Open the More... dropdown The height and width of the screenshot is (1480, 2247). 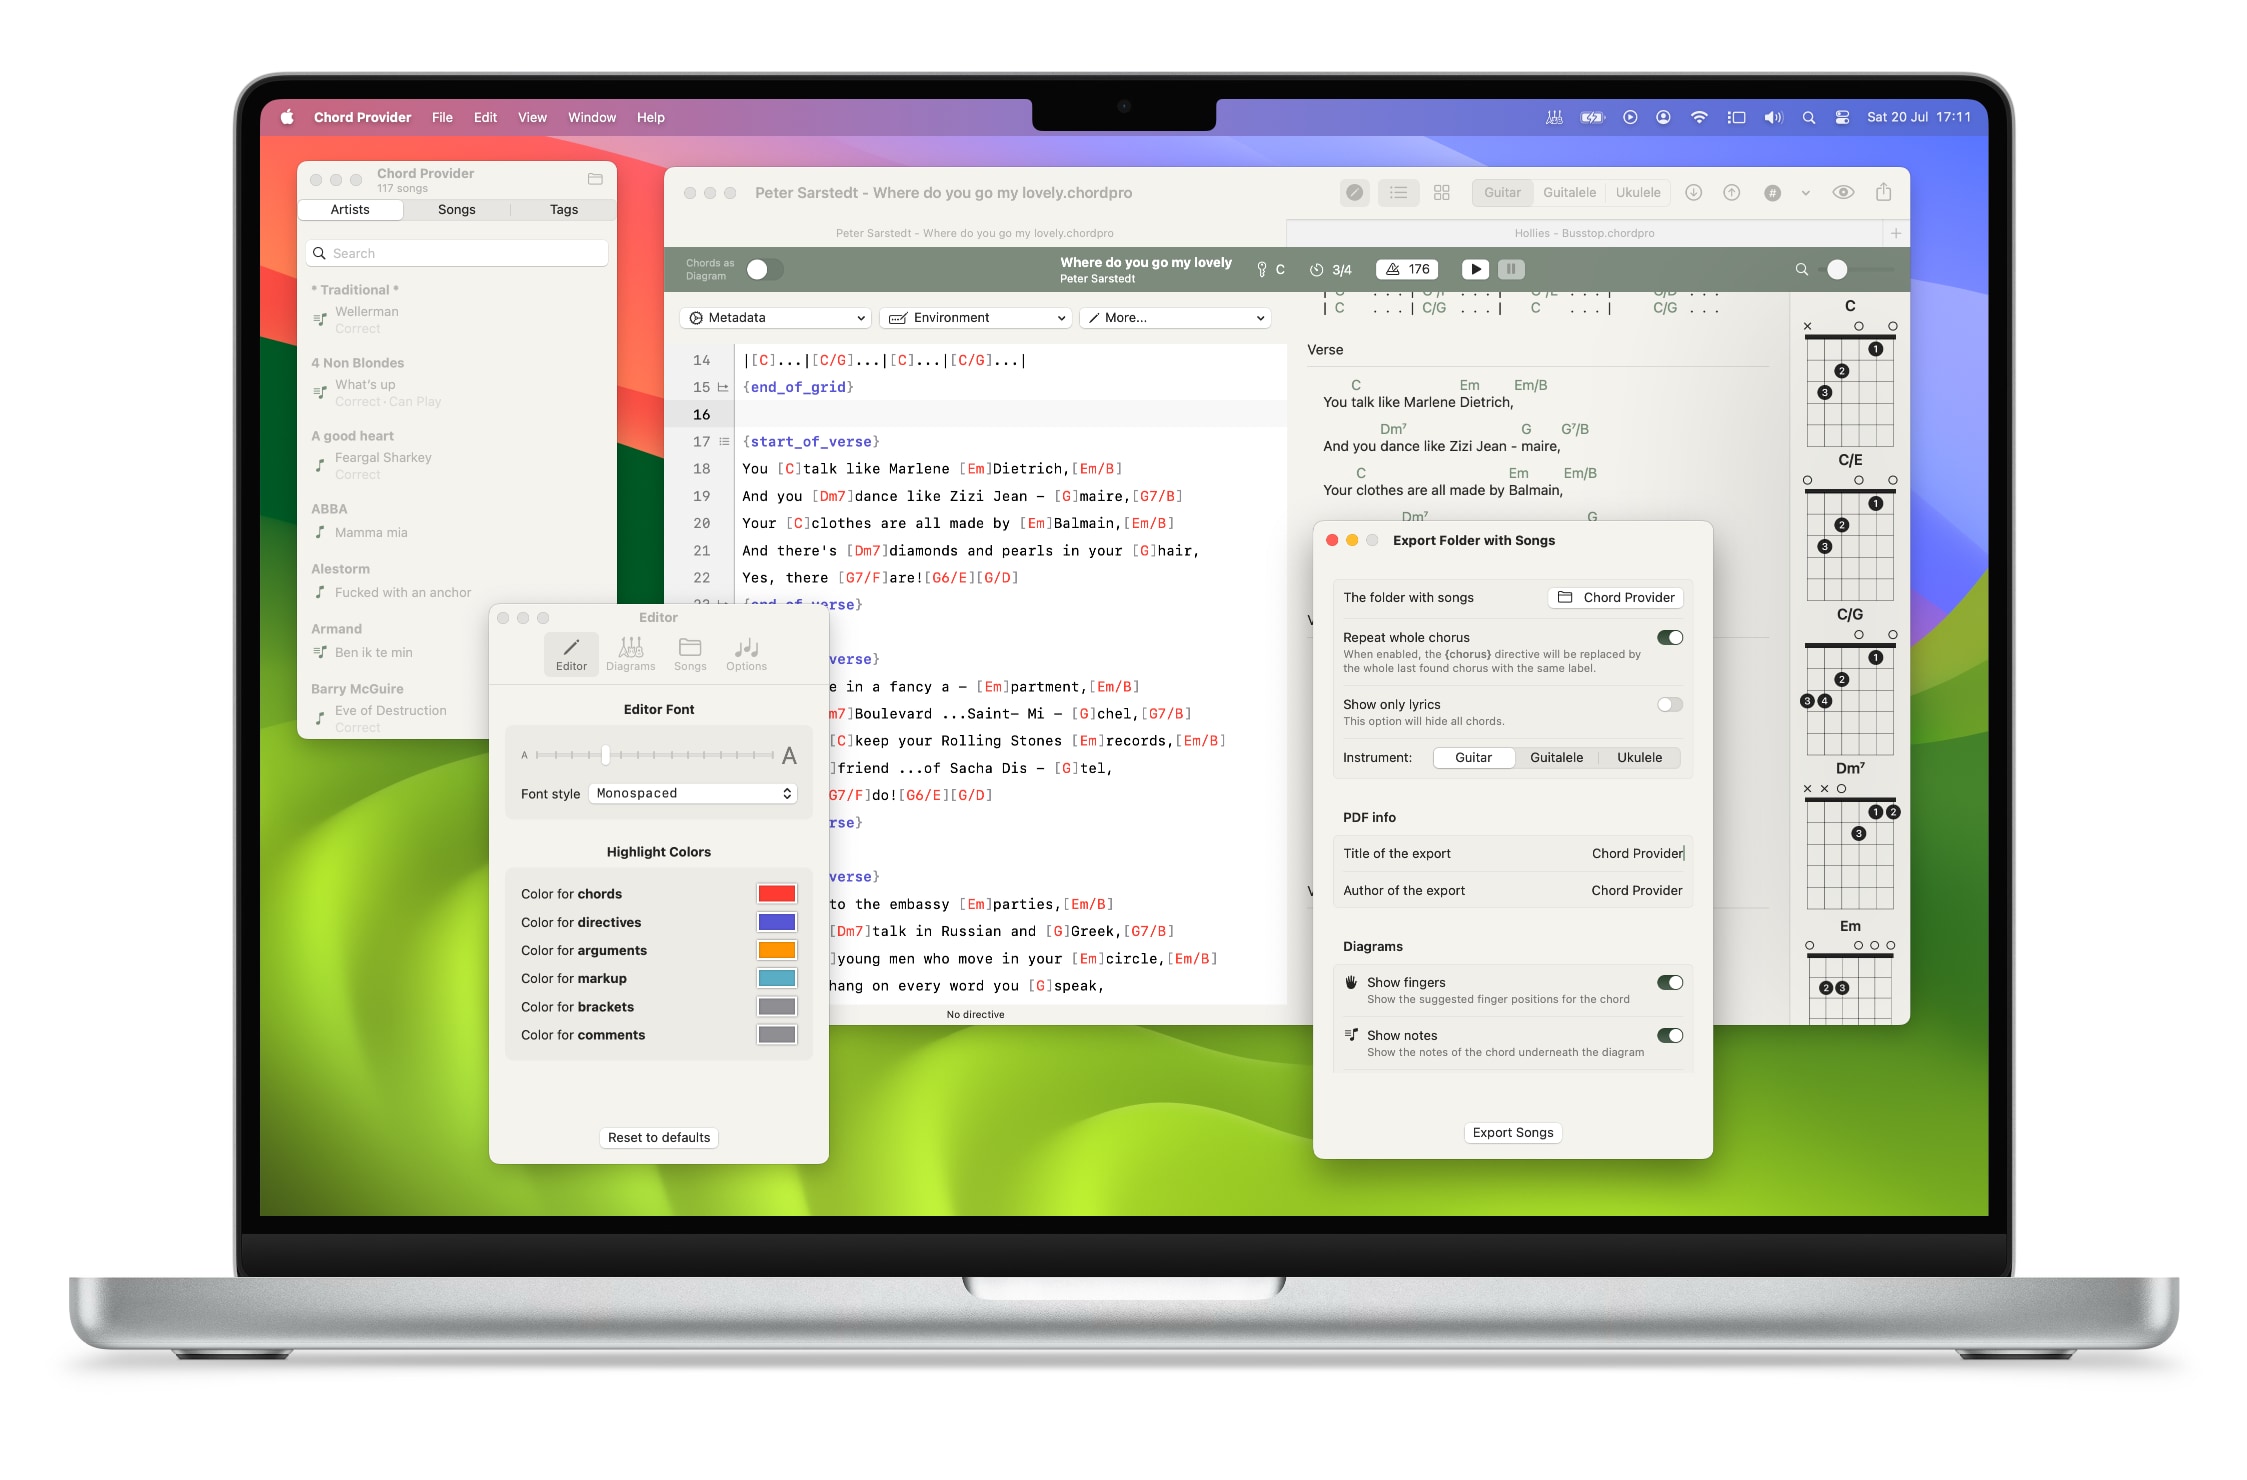point(1175,318)
